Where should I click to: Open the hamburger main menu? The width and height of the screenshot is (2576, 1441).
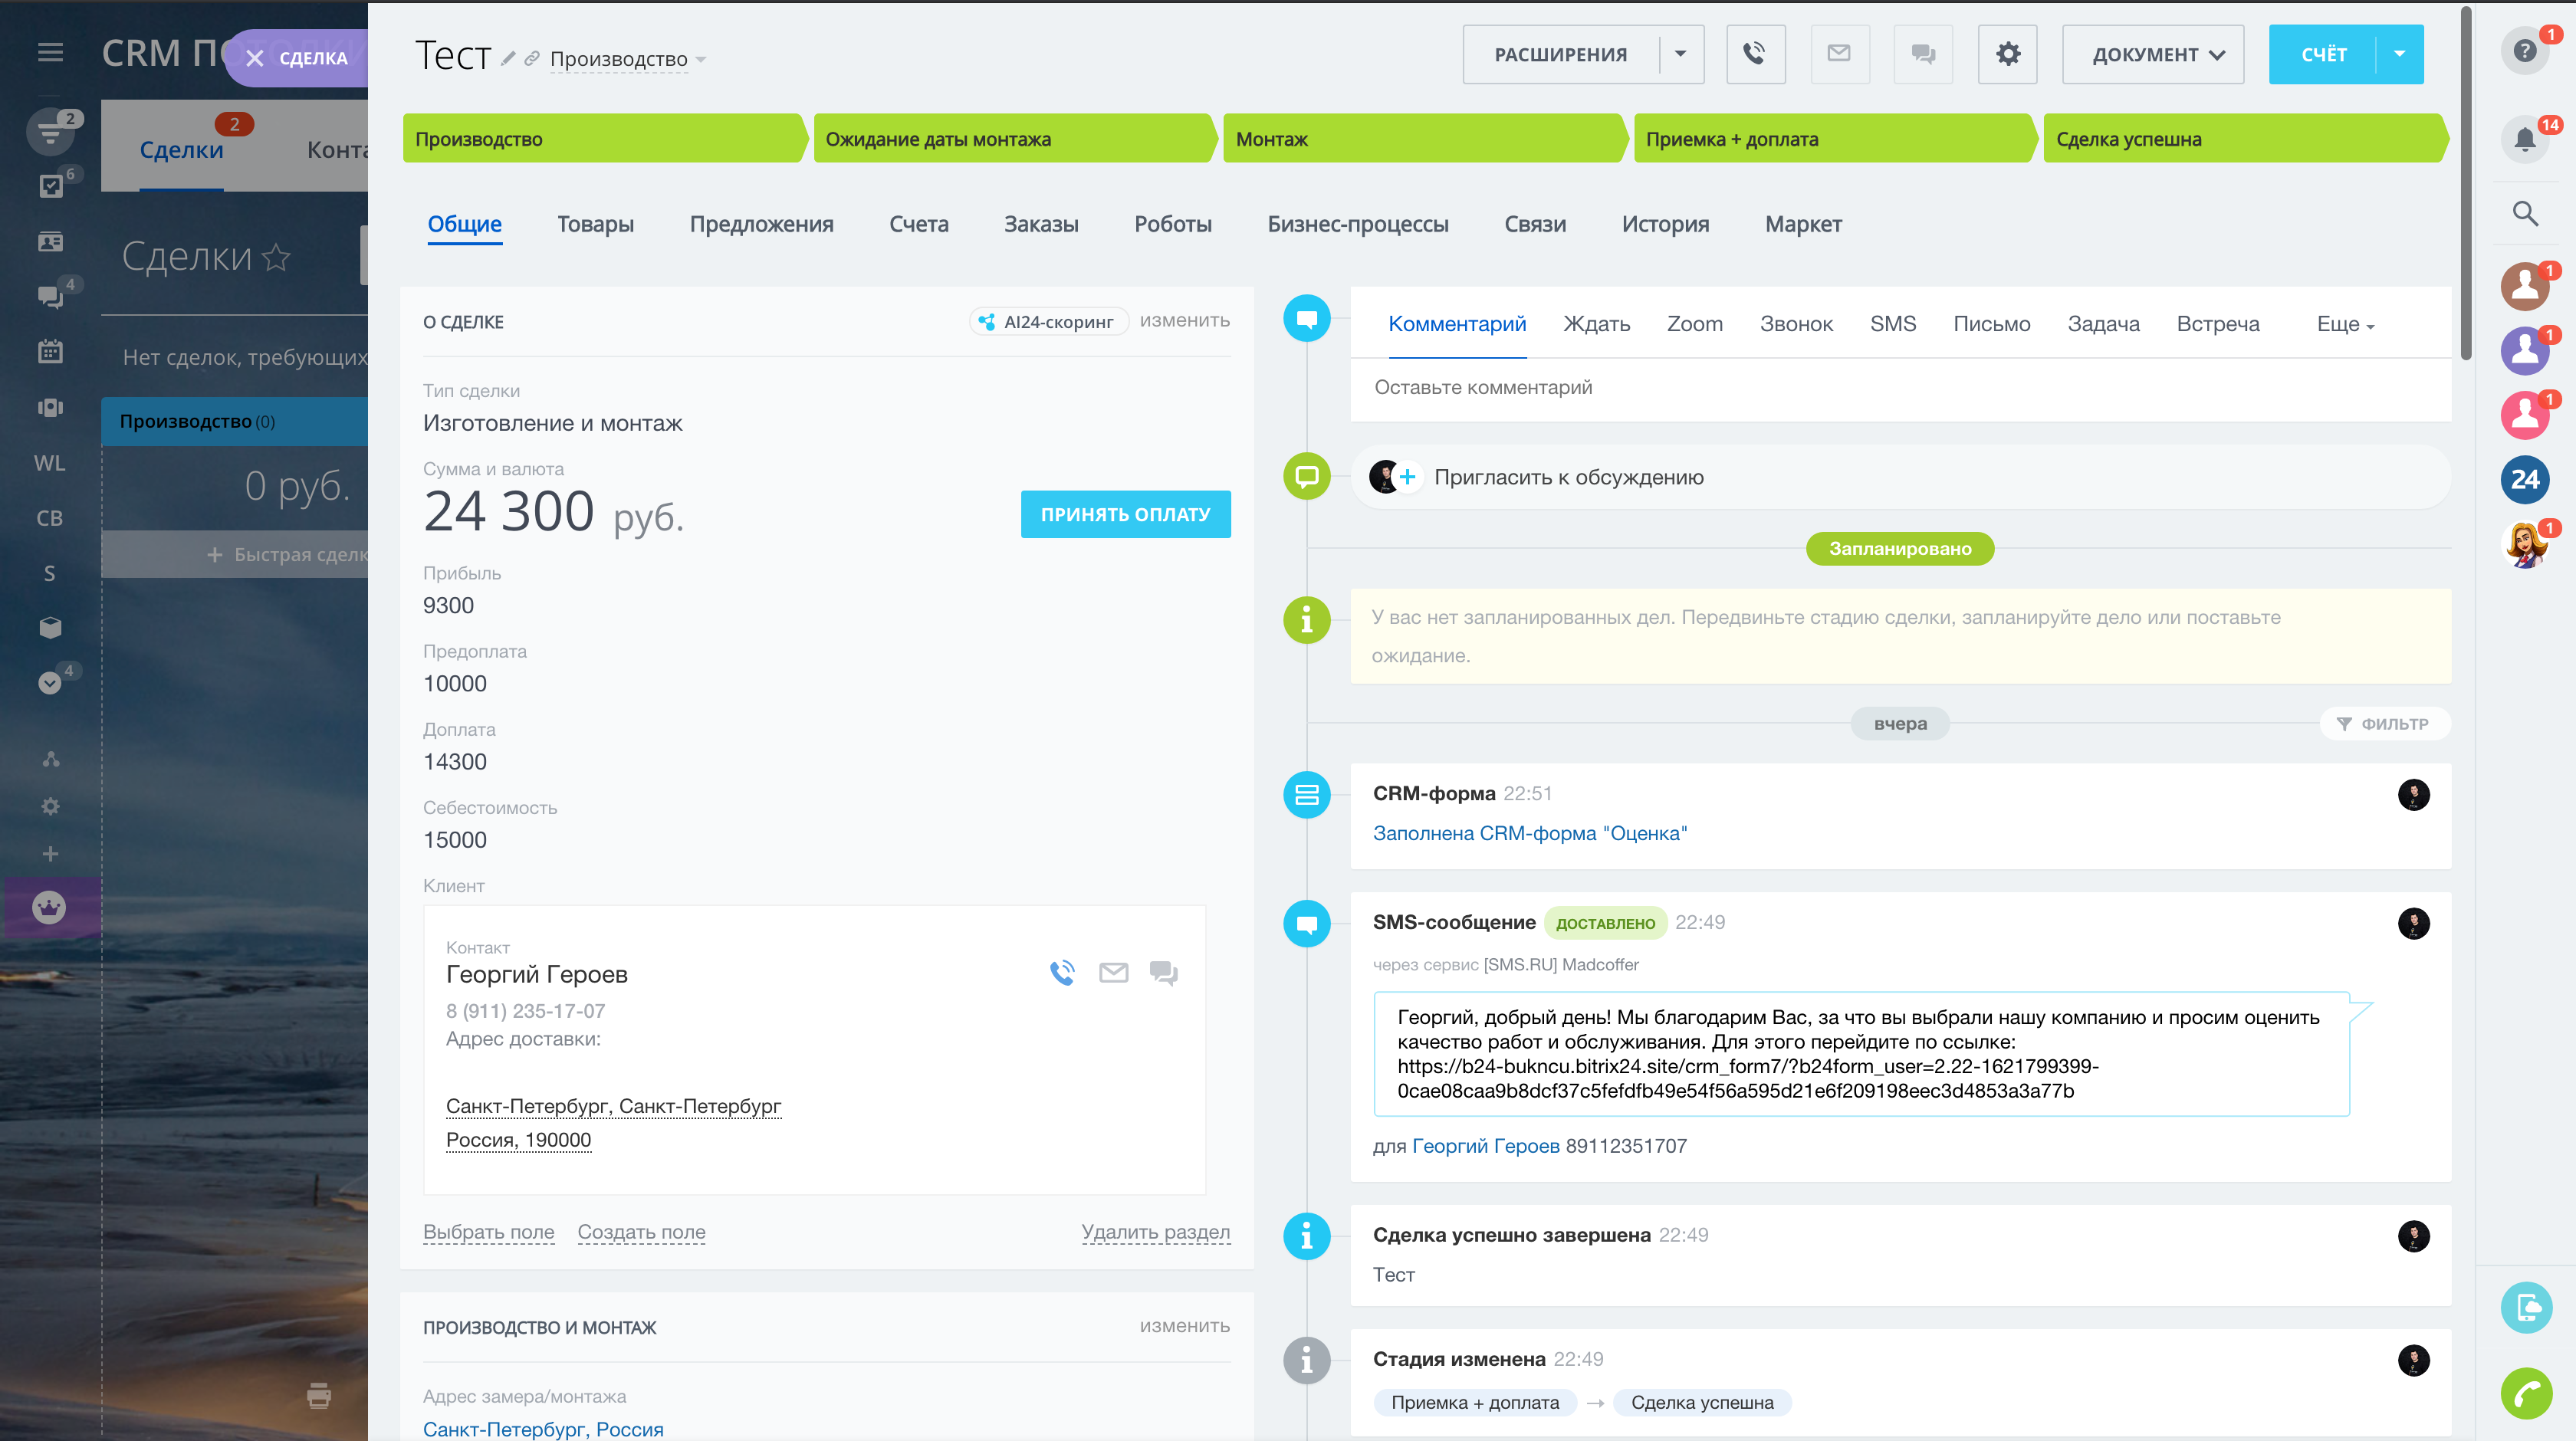pos(50,52)
